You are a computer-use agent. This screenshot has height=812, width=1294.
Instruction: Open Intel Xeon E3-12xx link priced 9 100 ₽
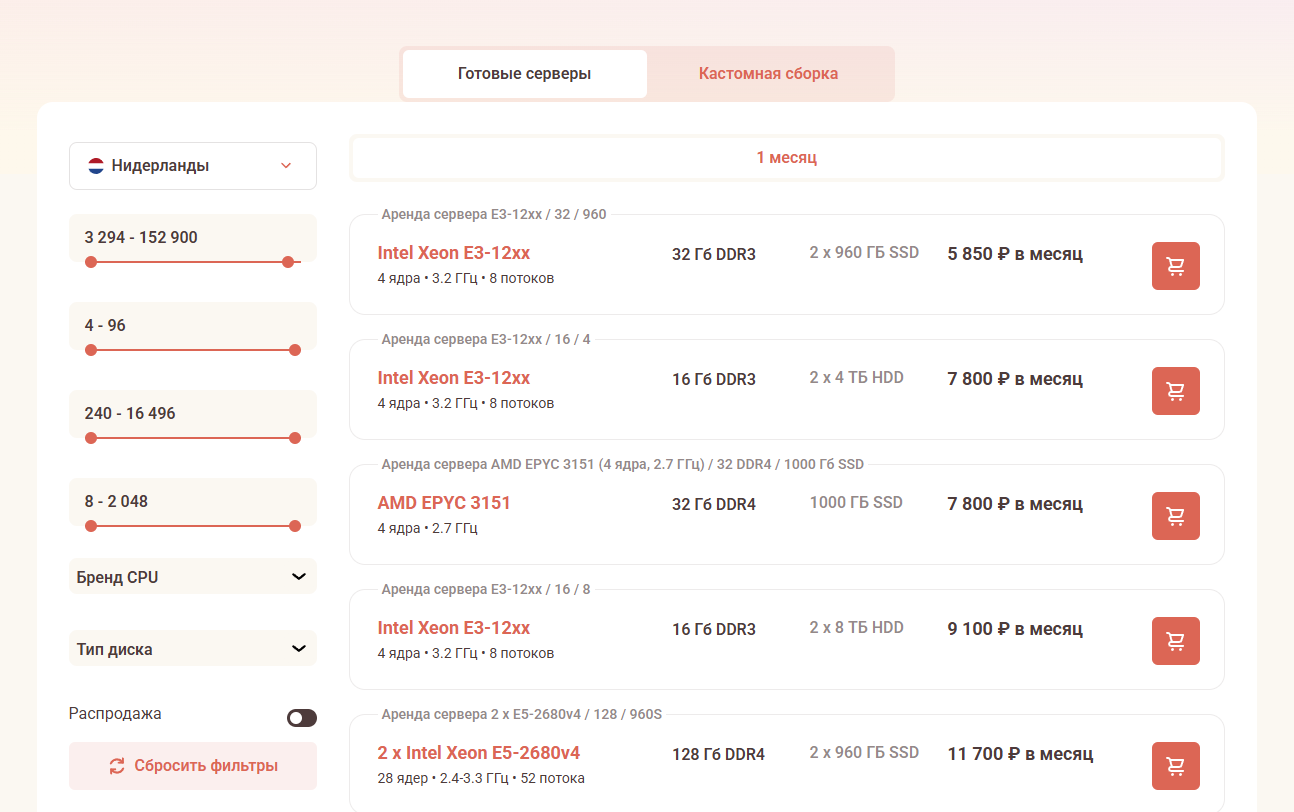pyautogui.click(x=454, y=628)
